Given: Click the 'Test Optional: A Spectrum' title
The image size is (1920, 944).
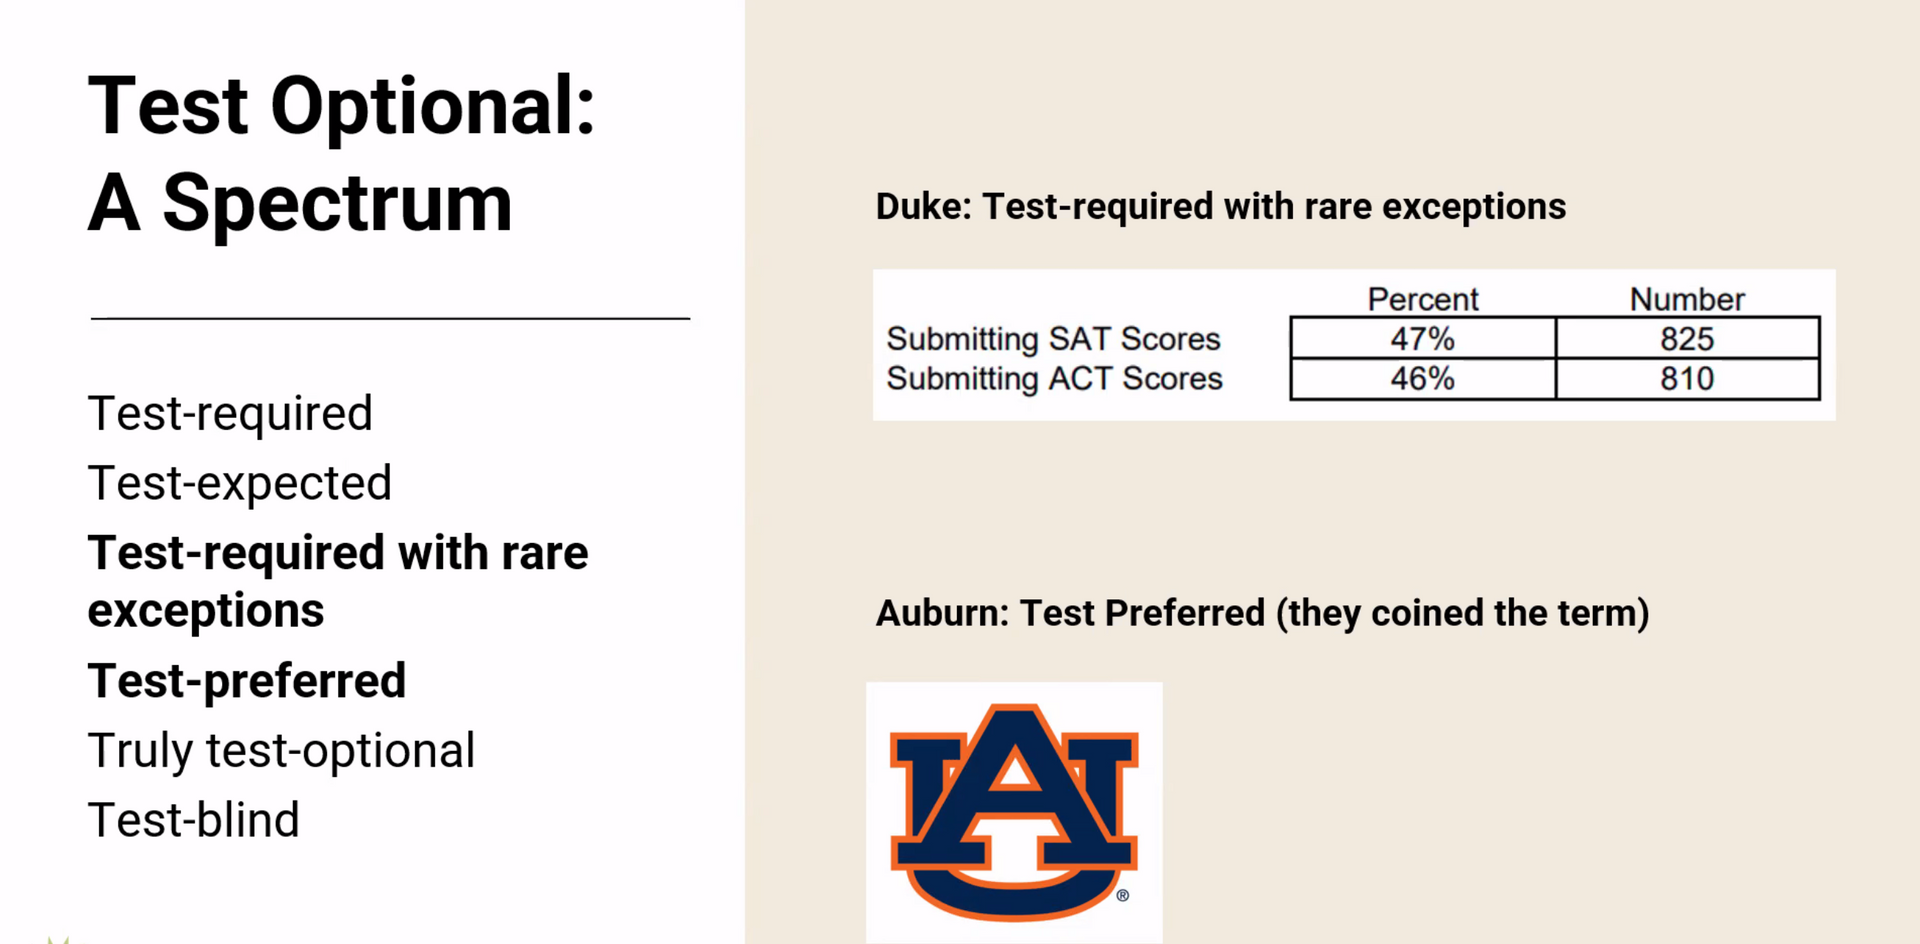Looking at the screenshot, I should (342, 154).
